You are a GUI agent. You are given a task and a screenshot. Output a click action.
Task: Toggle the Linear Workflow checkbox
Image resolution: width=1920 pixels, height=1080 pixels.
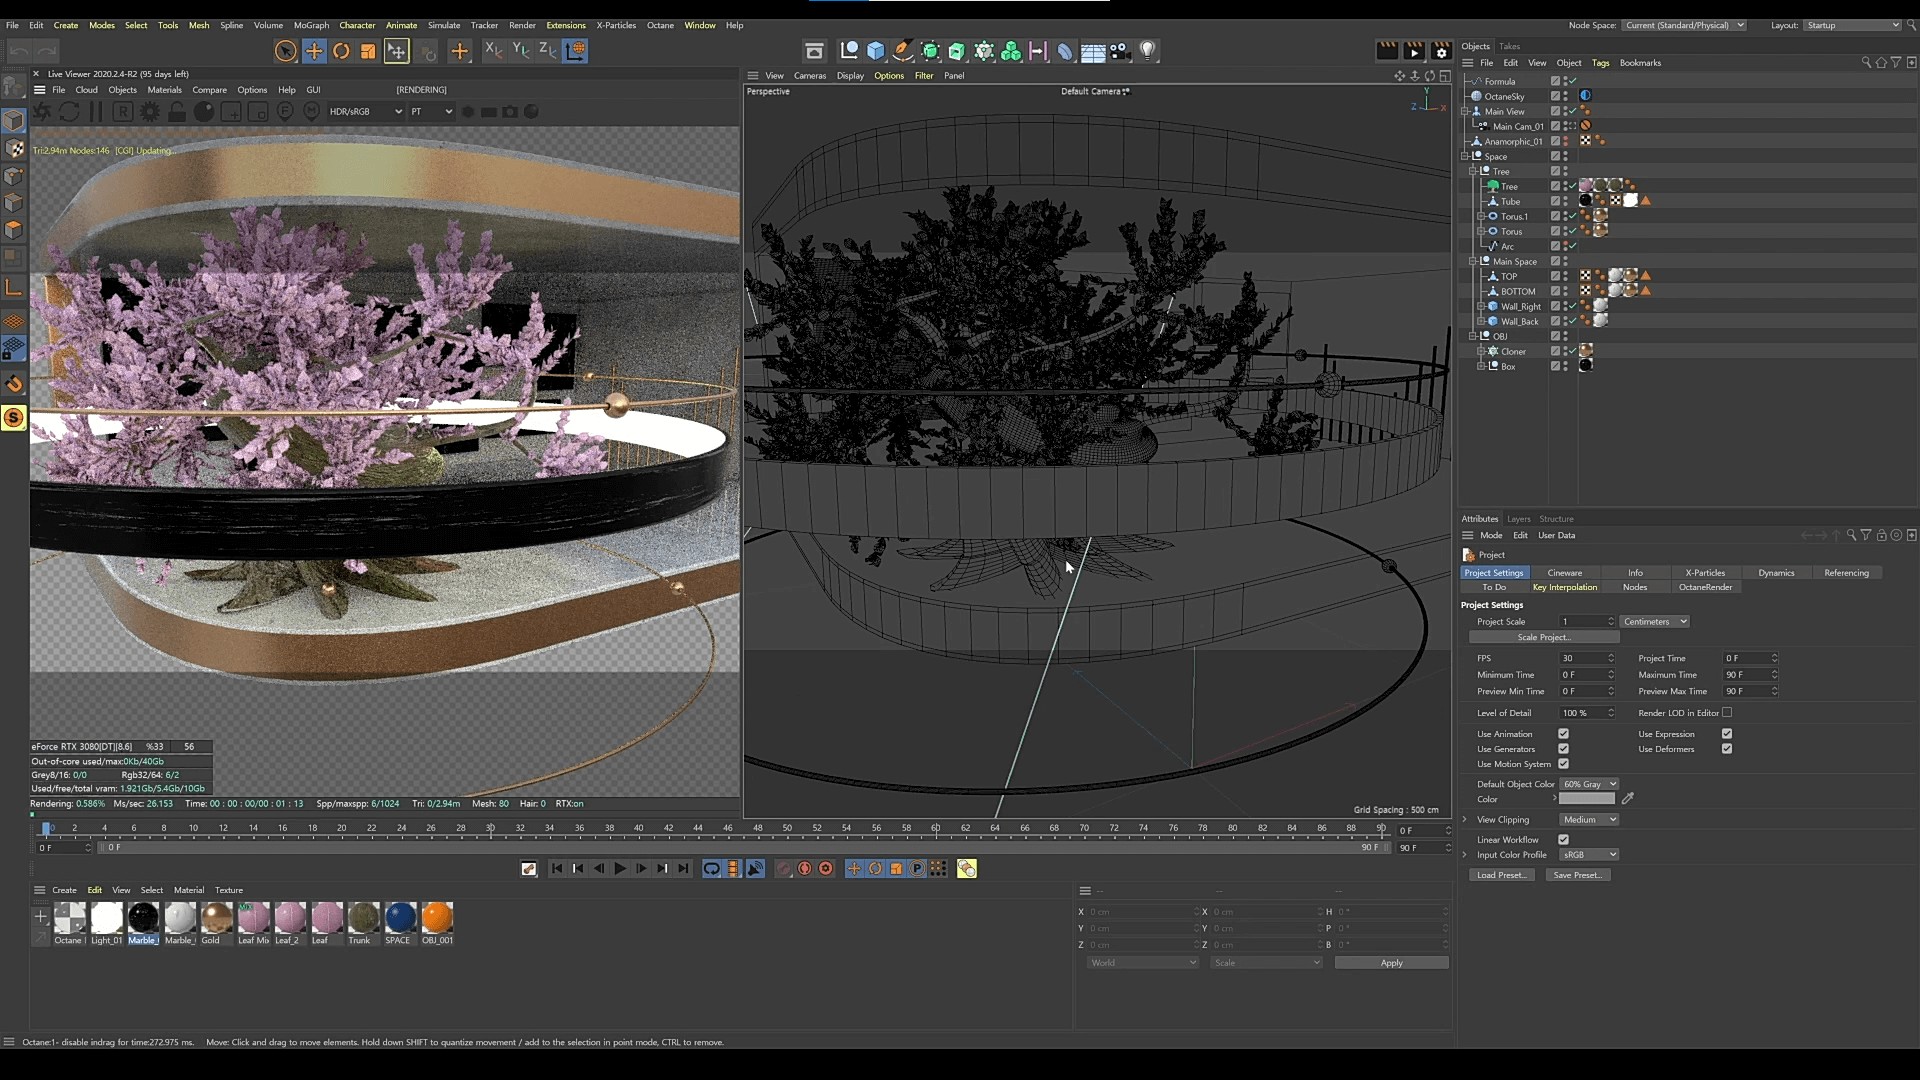click(1563, 840)
